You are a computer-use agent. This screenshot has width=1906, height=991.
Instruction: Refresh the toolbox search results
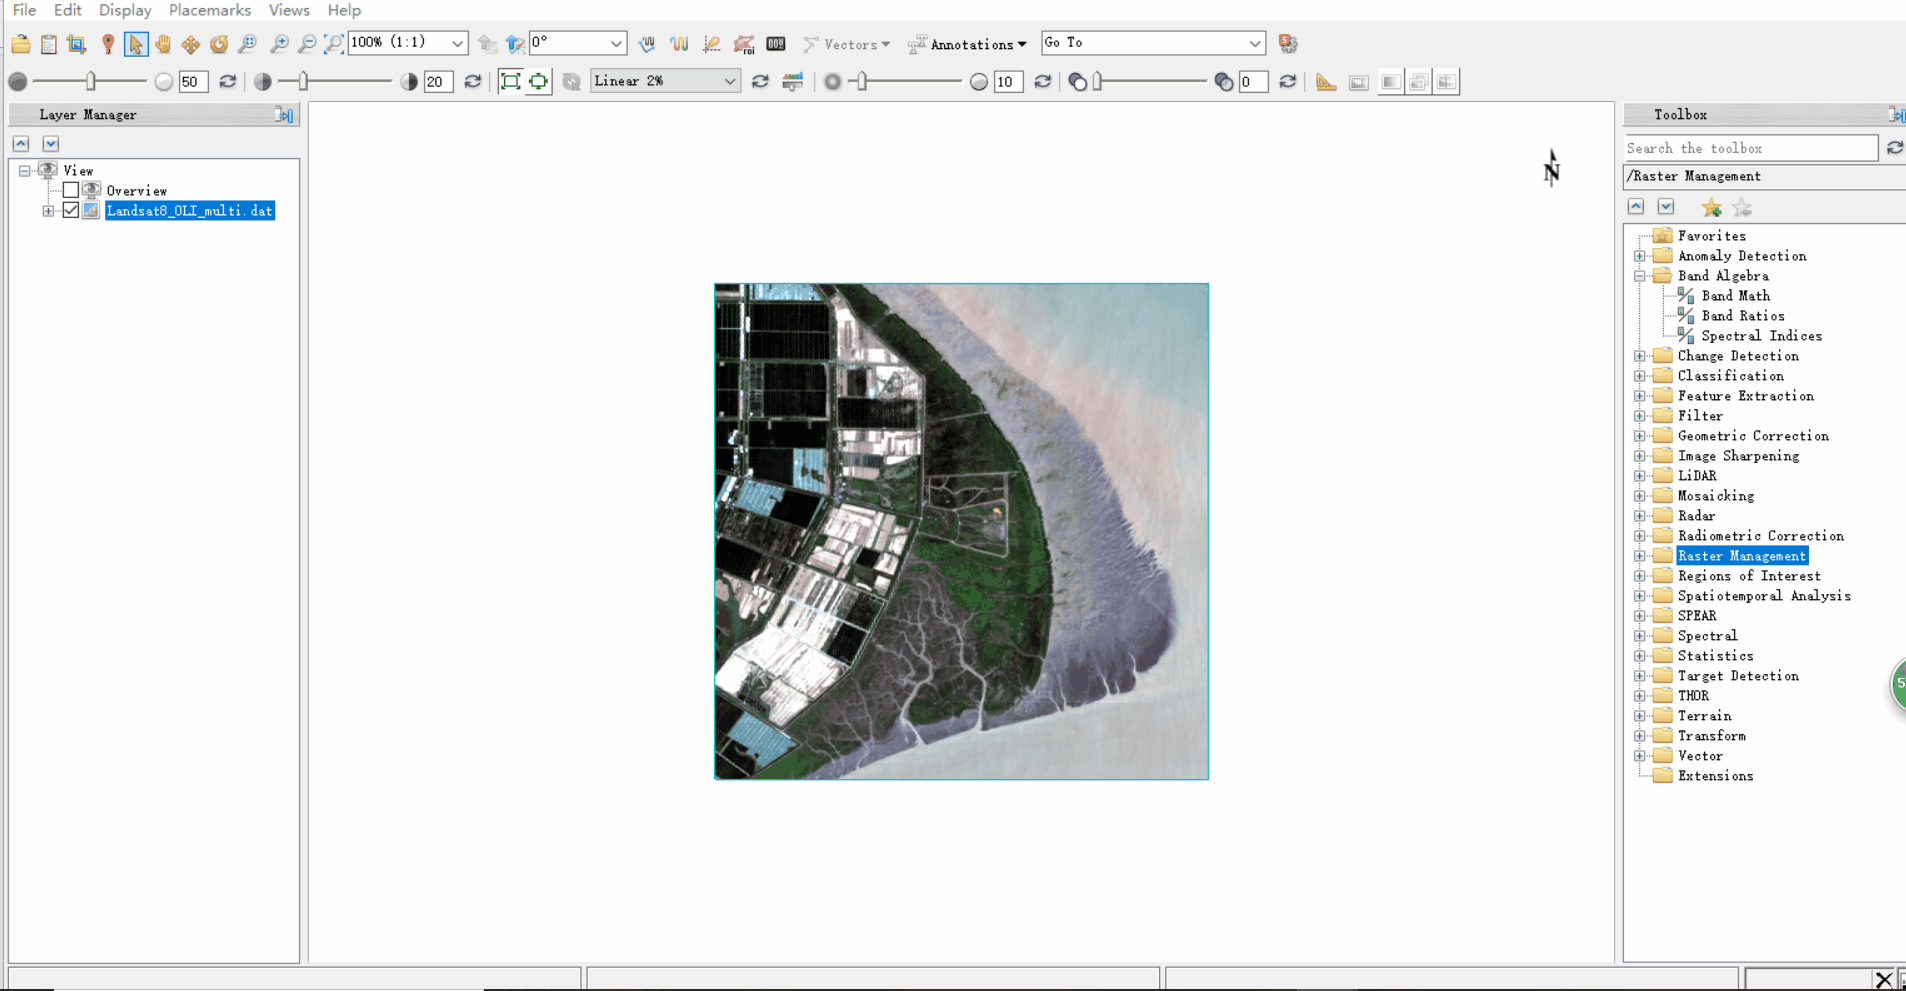1895,148
